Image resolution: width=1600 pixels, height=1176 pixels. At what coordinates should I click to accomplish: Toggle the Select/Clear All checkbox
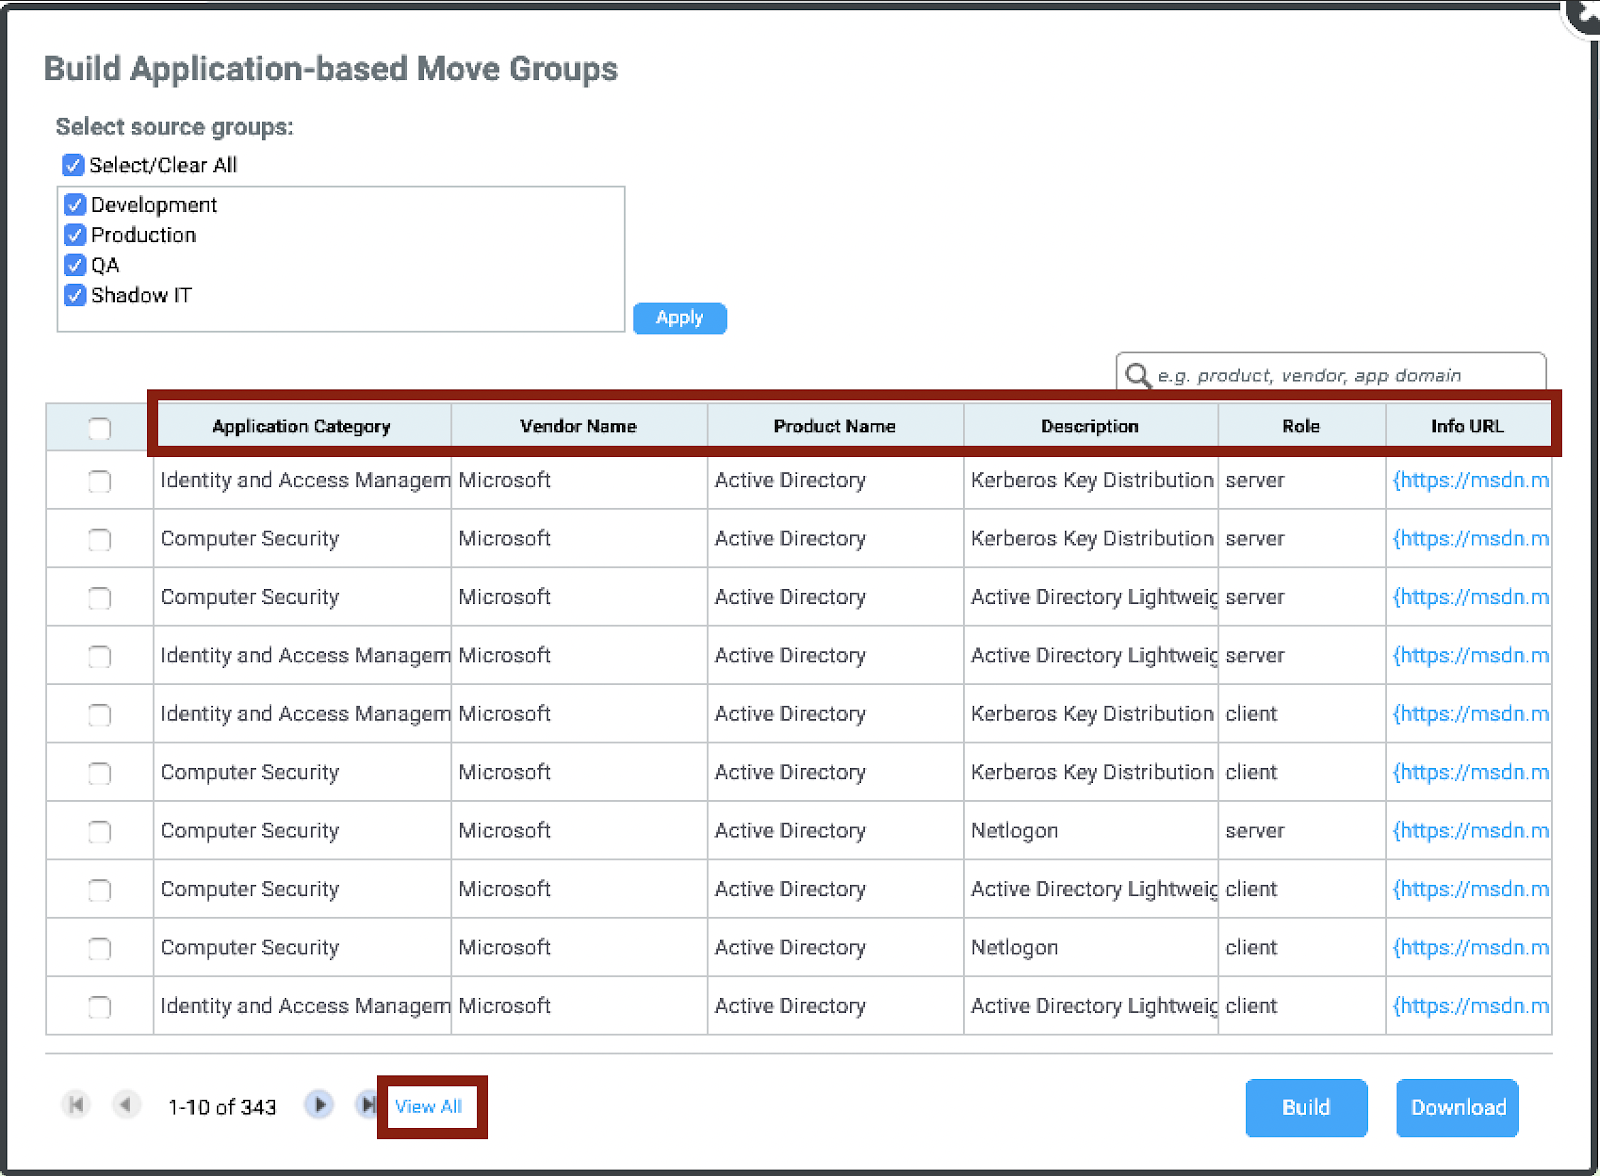(x=73, y=165)
